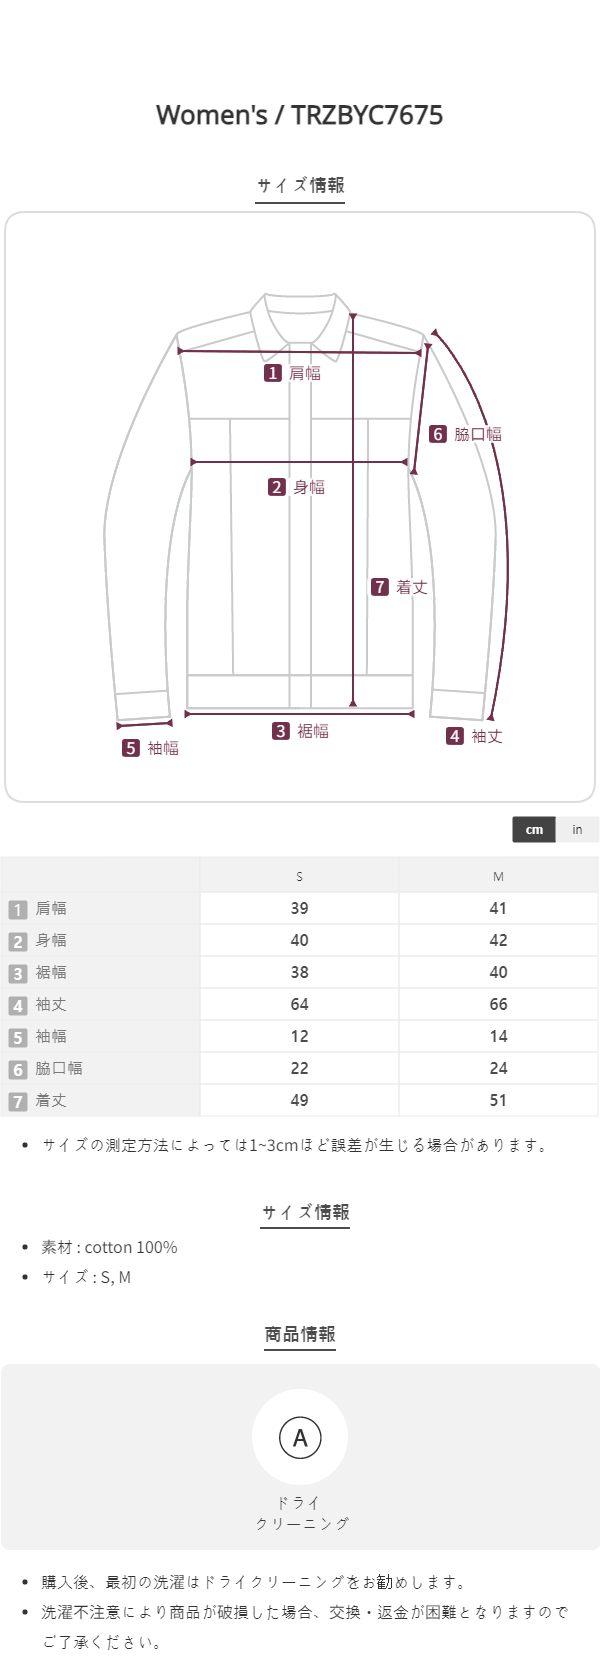
Task: Click the number 6 脇口幅 marker on jacket diagram
Action: (438, 434)
